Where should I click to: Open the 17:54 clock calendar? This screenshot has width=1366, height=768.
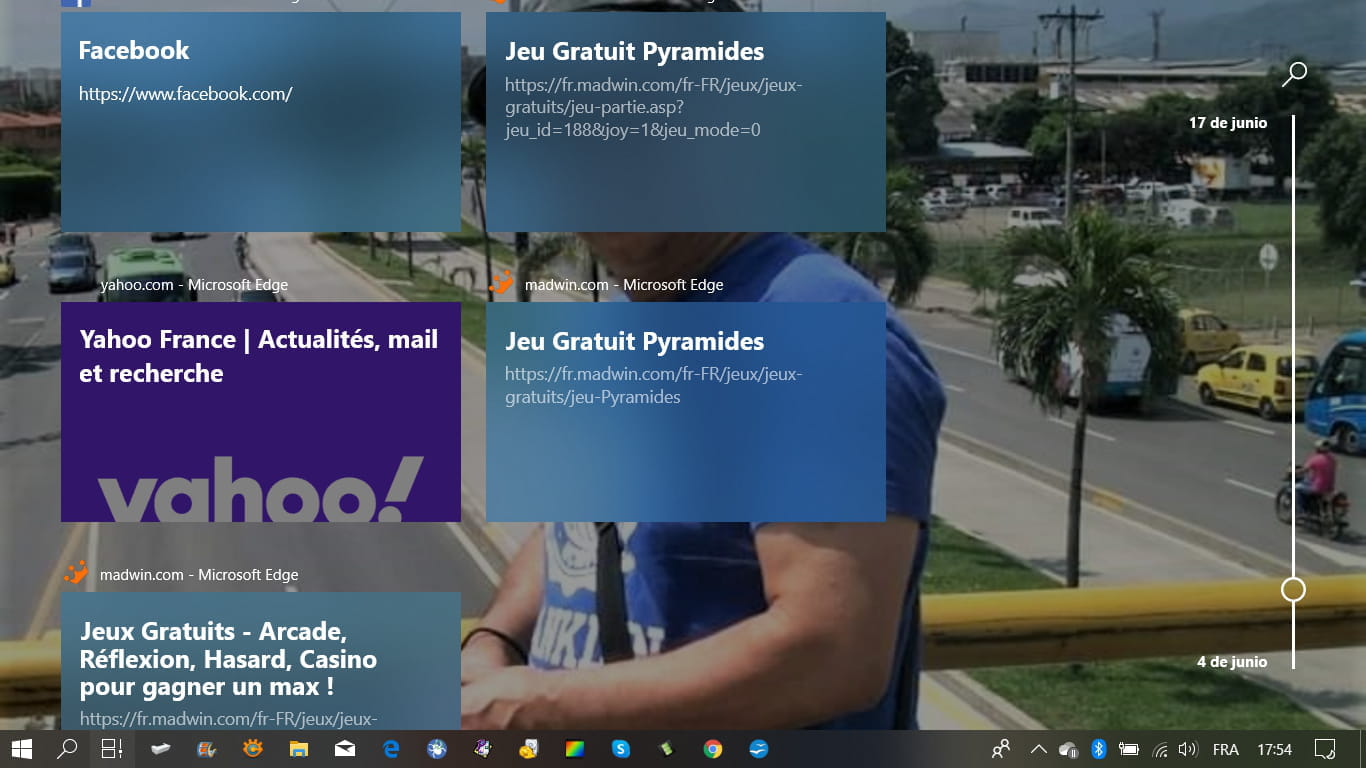tap(1274, 749)
